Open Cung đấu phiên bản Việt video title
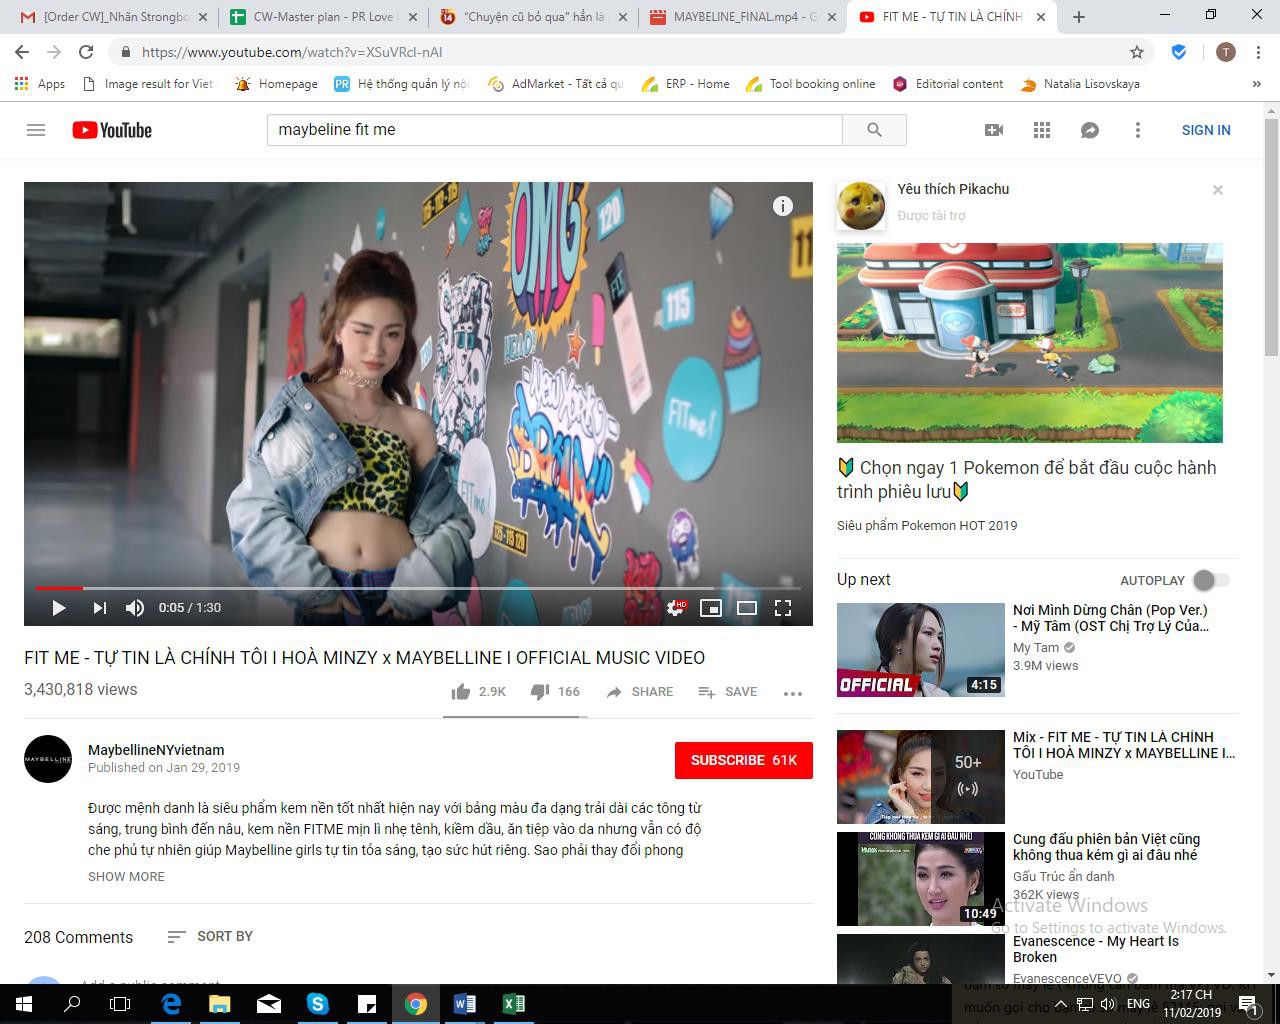Screen dimensions: 1280x1024 tap(1107, 847)
